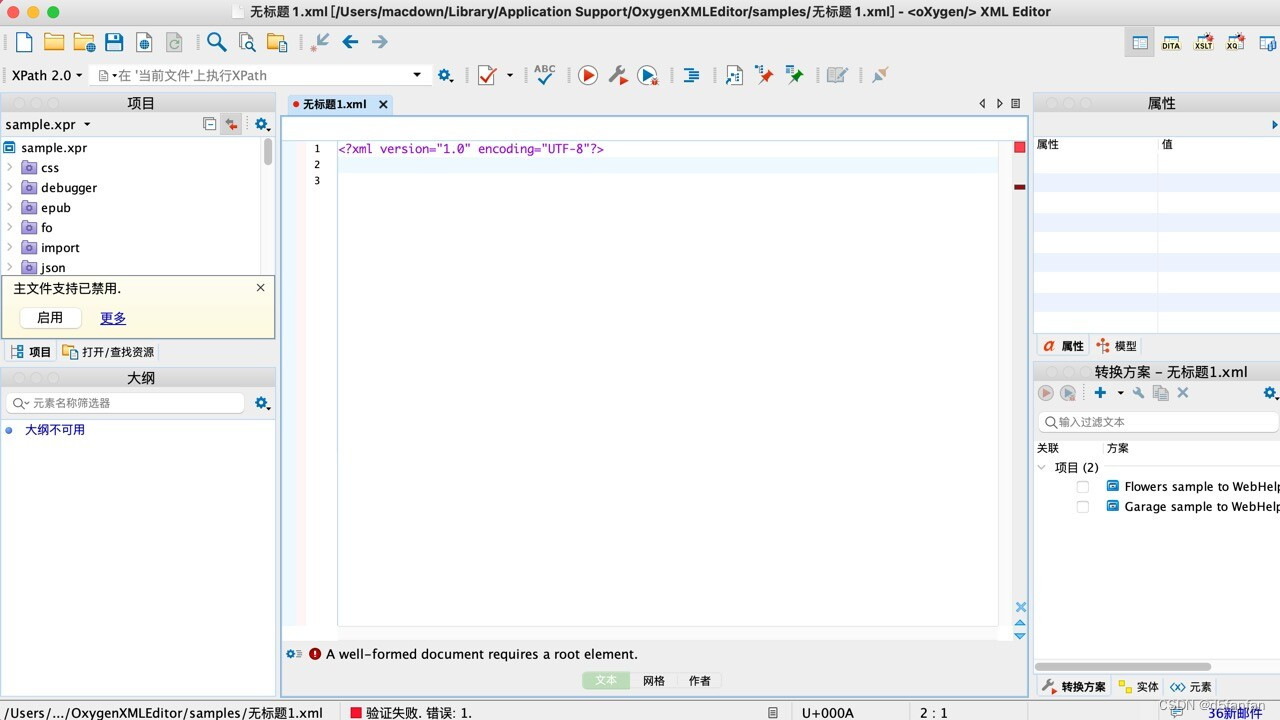Image resolution: width=1280 pixels, height=720 pixels.
Task: Switch to the 网格 (Grid) editing tab
Action: [x=653, y=680]
